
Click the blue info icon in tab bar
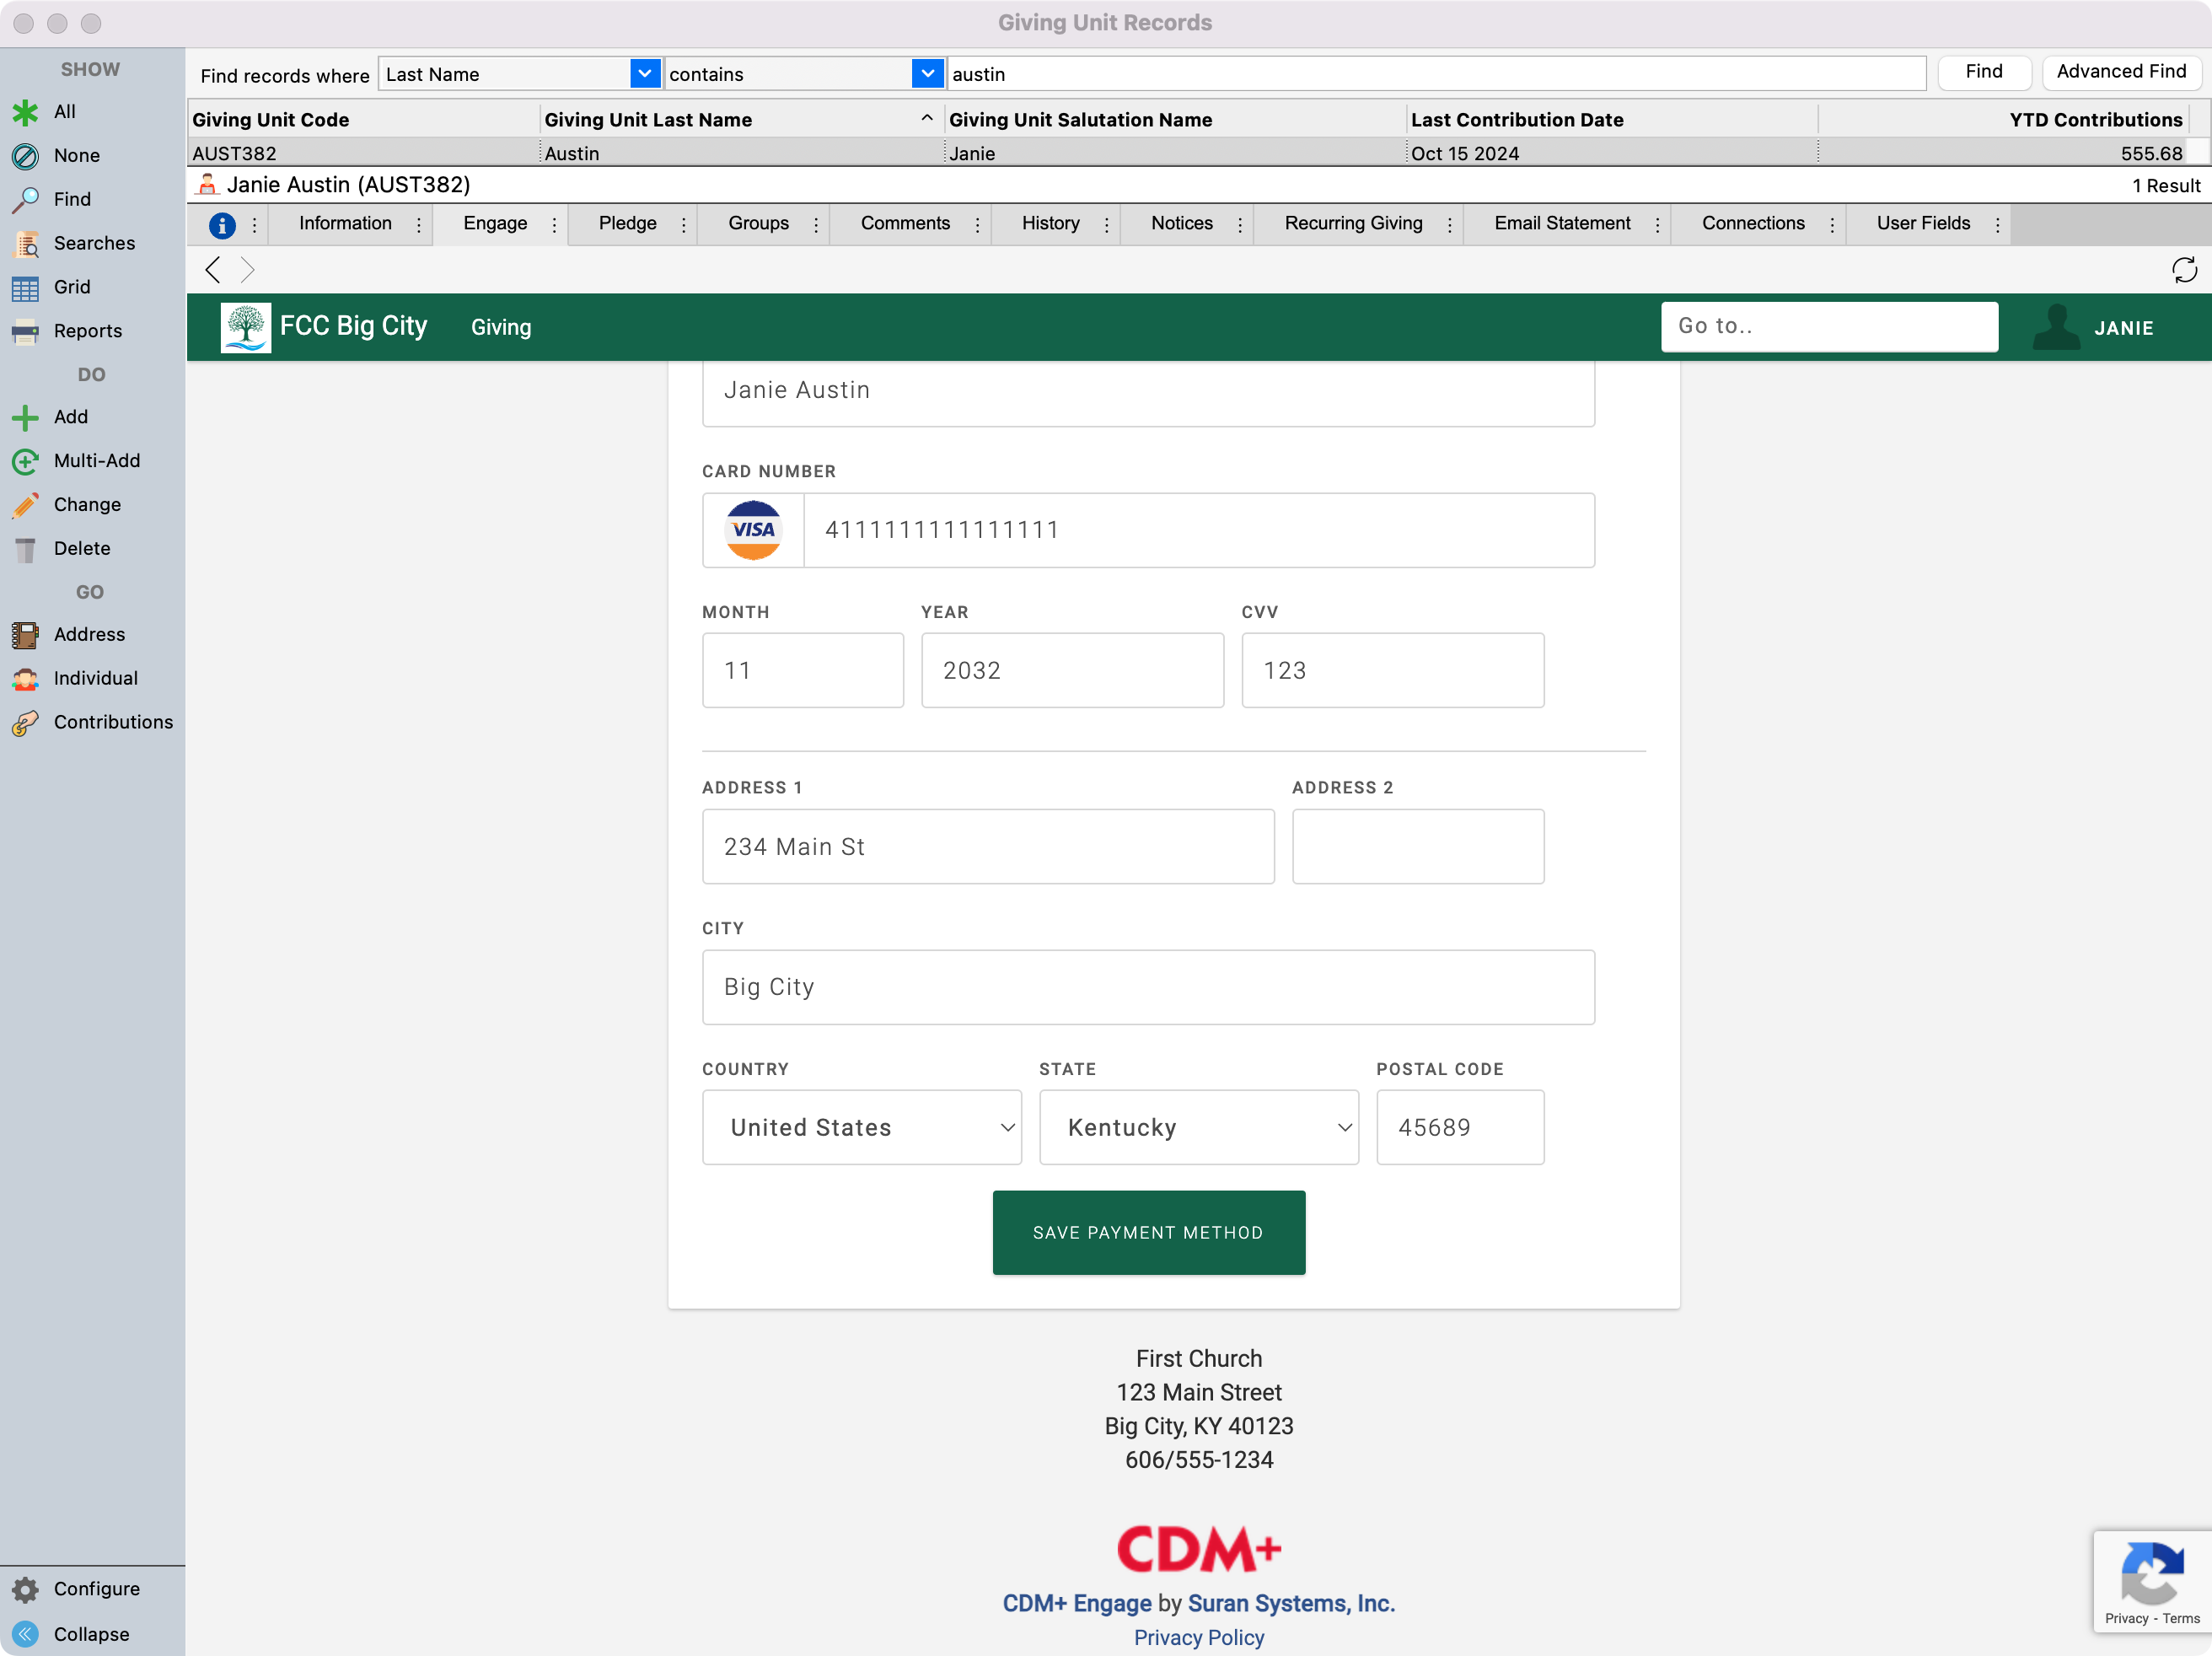click(222, 225)
